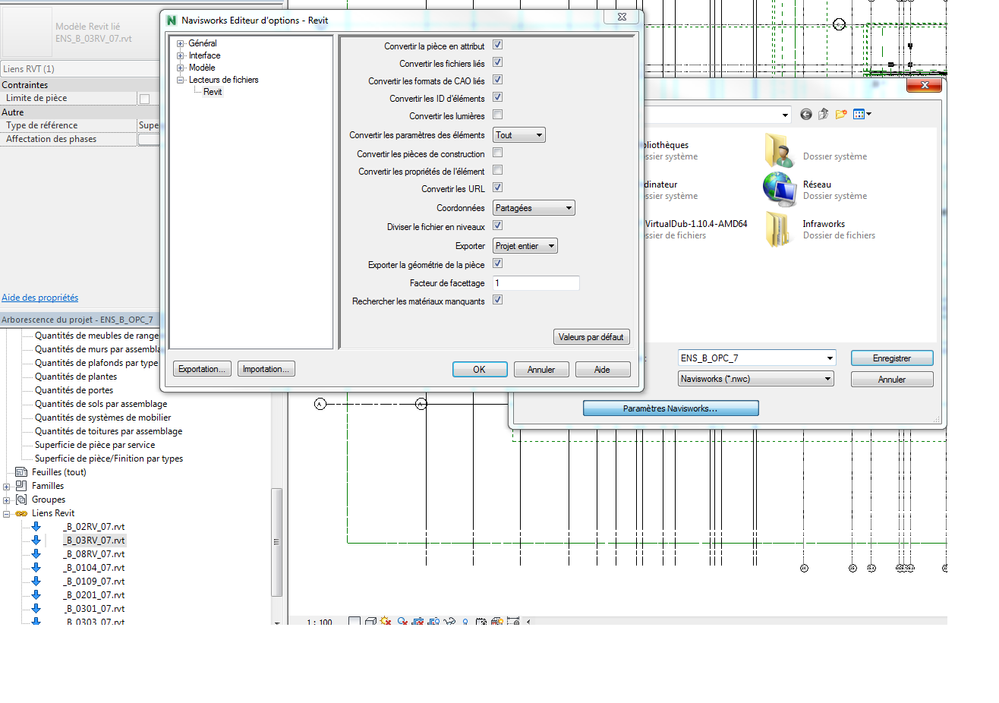Click OK in the options editor
999x703 pixels.
[479, 370]
